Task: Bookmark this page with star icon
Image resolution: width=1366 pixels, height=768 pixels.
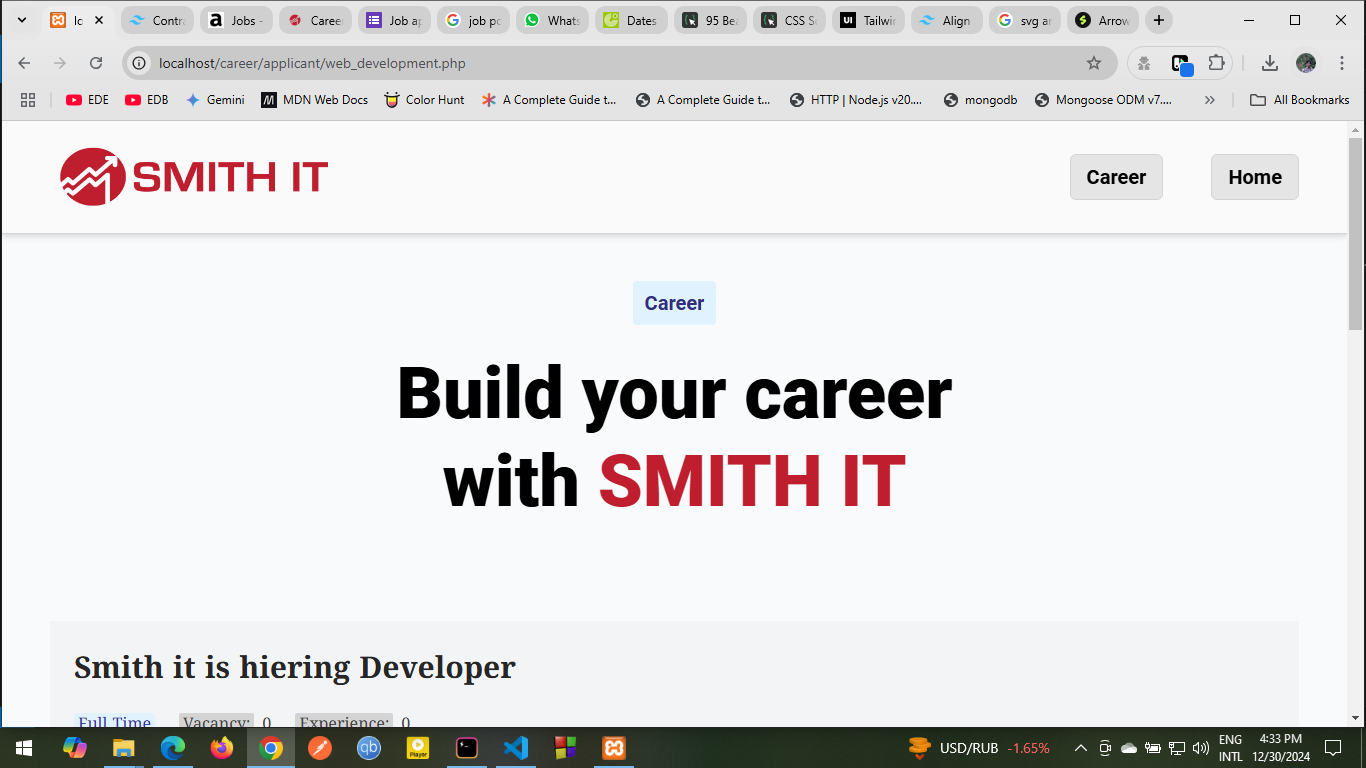Action: tap(1094, 63)
